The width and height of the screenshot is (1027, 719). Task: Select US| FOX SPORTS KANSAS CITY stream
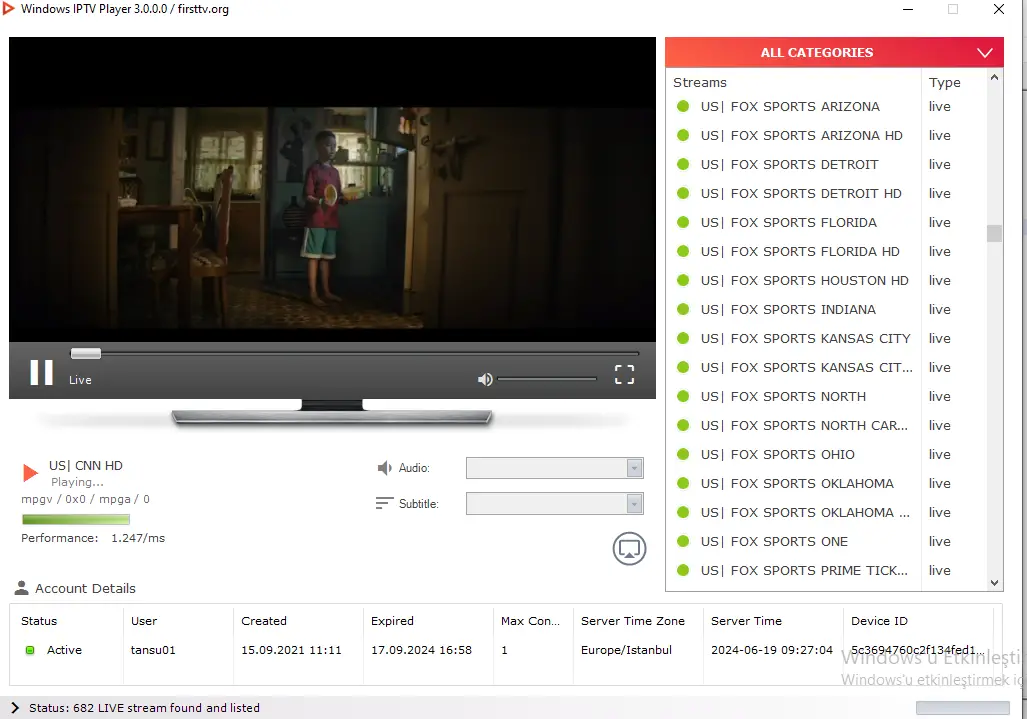tap(806, 339)
